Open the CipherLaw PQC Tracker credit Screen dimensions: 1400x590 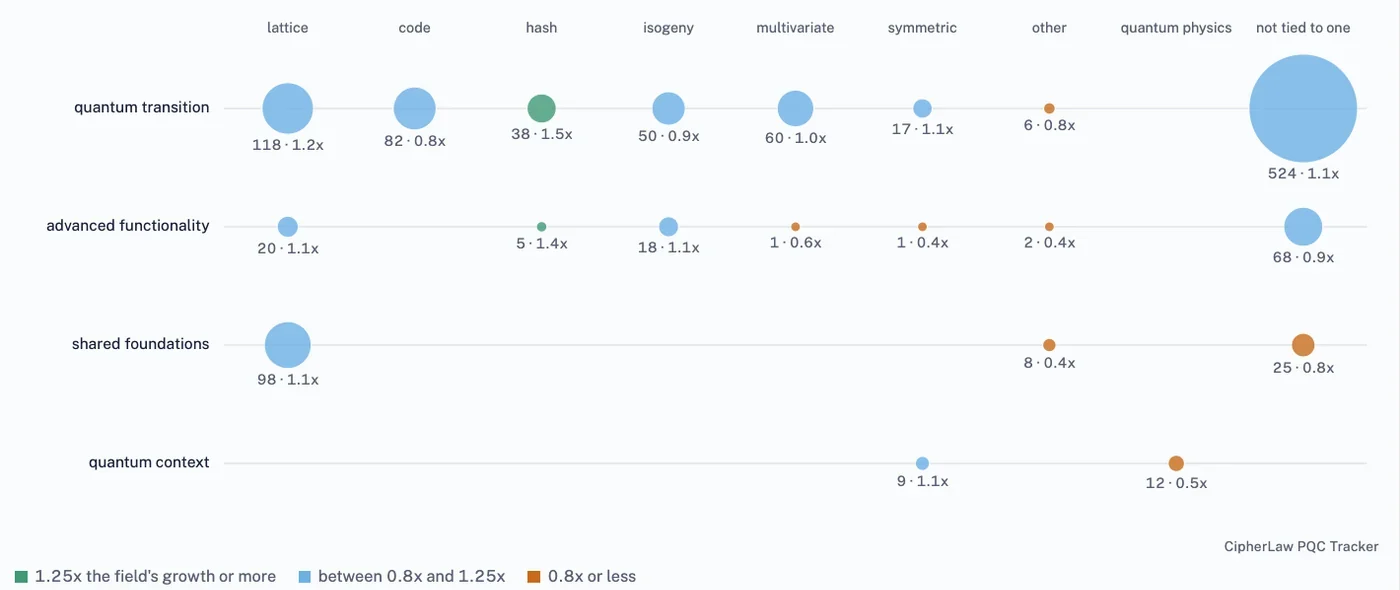[1301, 547]
